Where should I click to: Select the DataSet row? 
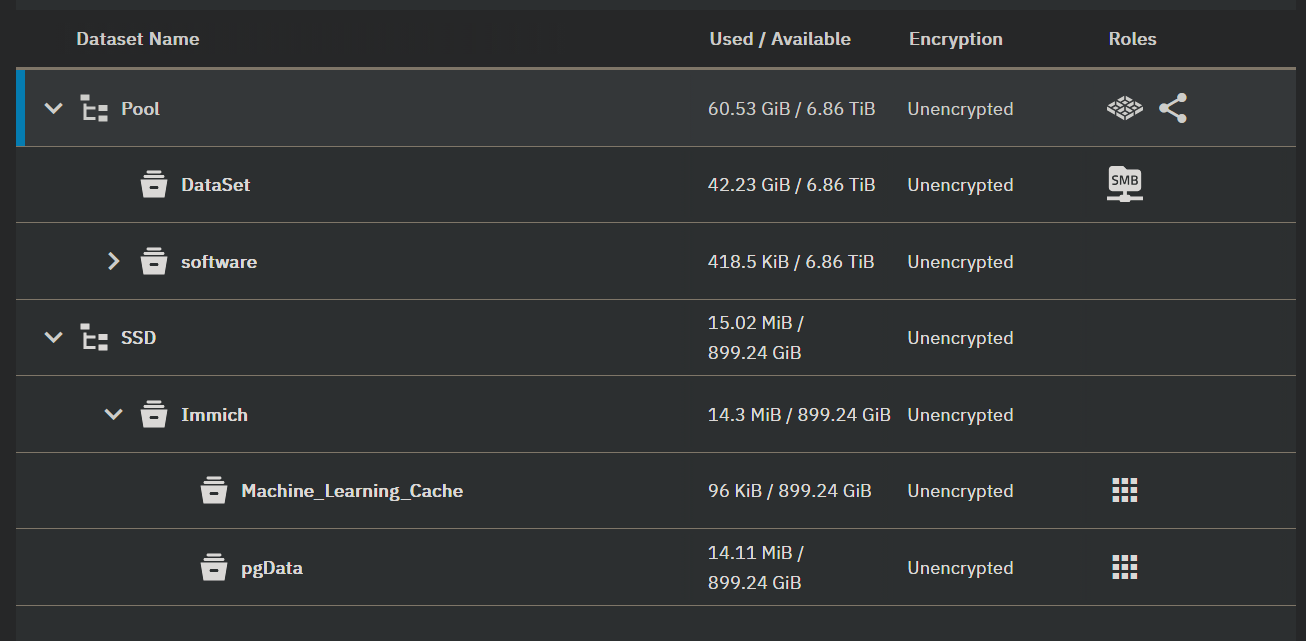[216, 185]
